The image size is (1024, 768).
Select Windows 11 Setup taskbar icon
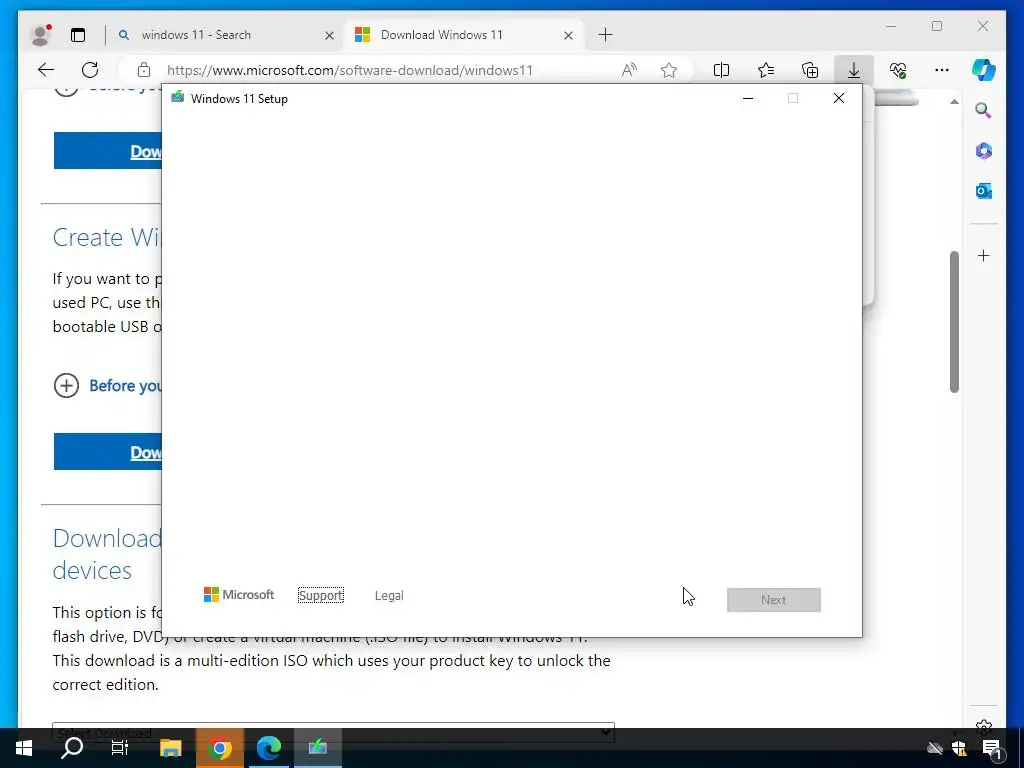[x=317, y=748]
